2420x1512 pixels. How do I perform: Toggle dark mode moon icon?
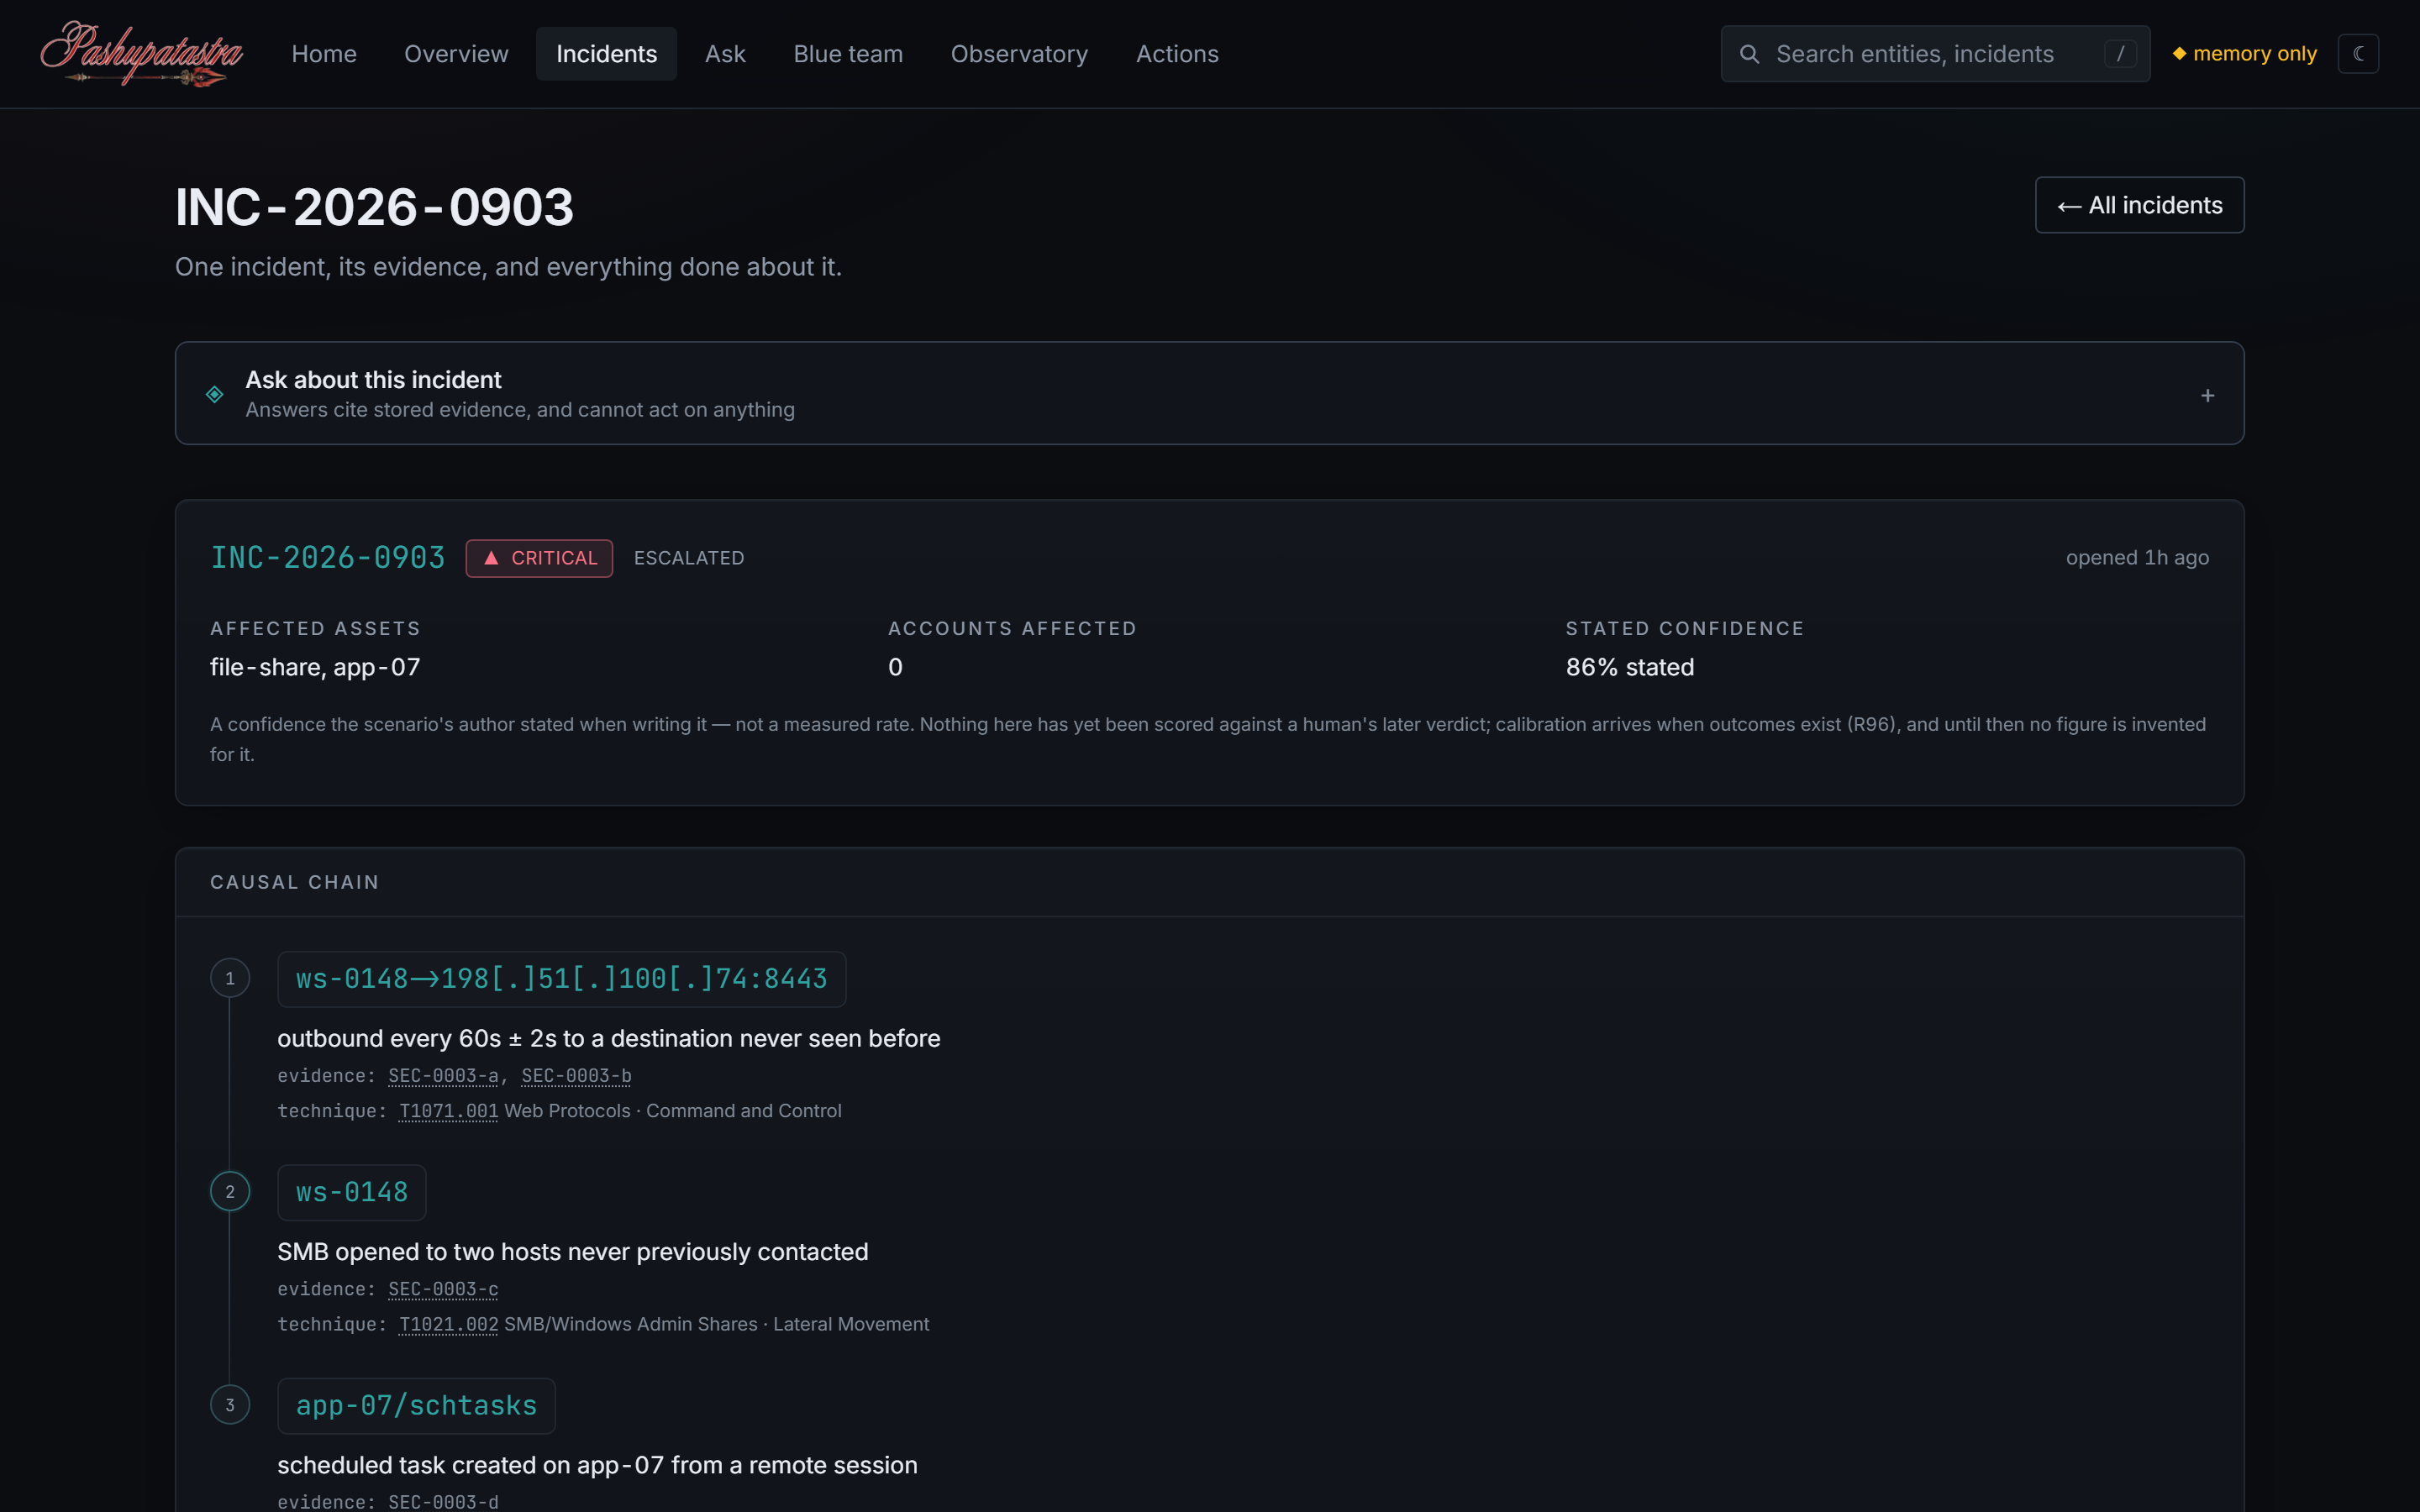click(2358, 54)
